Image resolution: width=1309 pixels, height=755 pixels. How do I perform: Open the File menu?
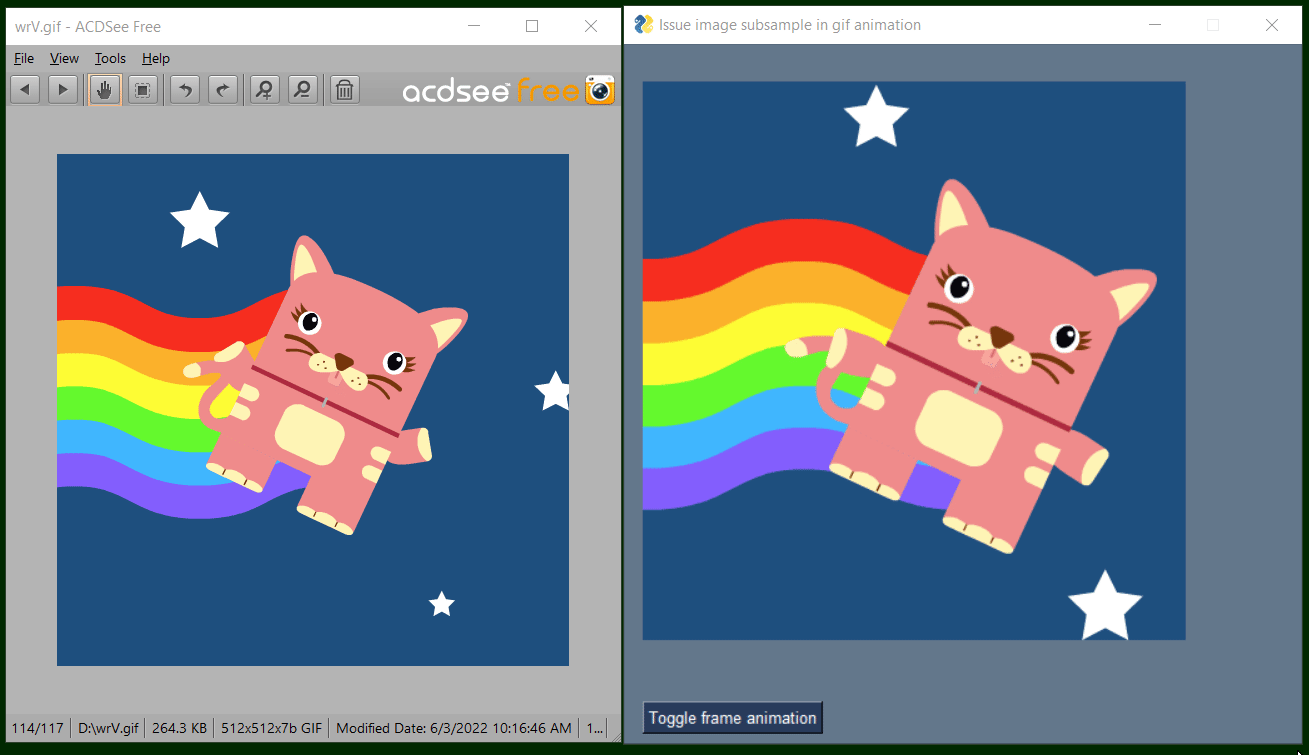coord(23,58)
